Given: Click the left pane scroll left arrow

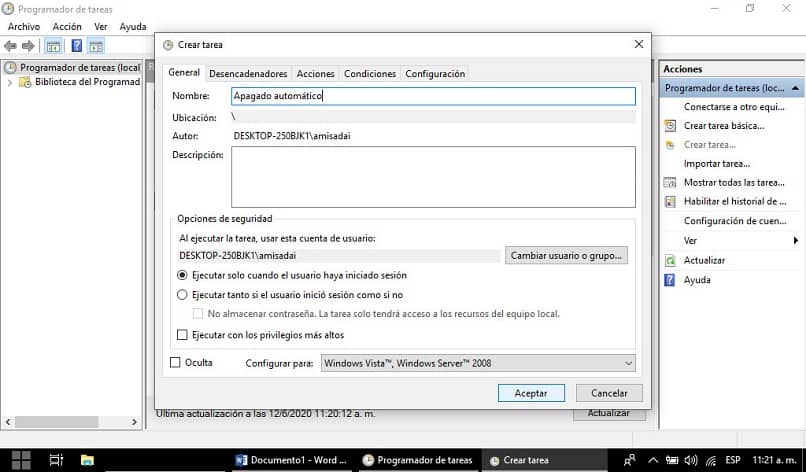Looking at the screenshot, I should 8,422.
